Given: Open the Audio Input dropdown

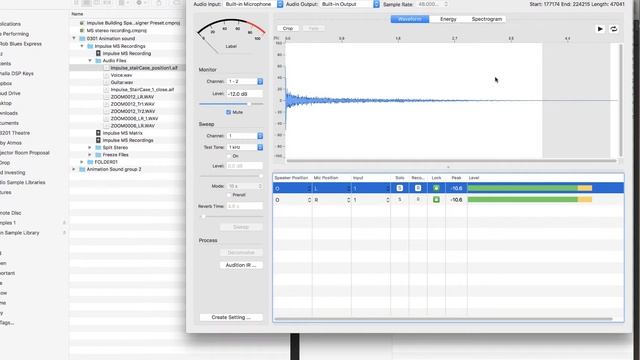Looking at the screenshot, I should click(x=253, y=4).
